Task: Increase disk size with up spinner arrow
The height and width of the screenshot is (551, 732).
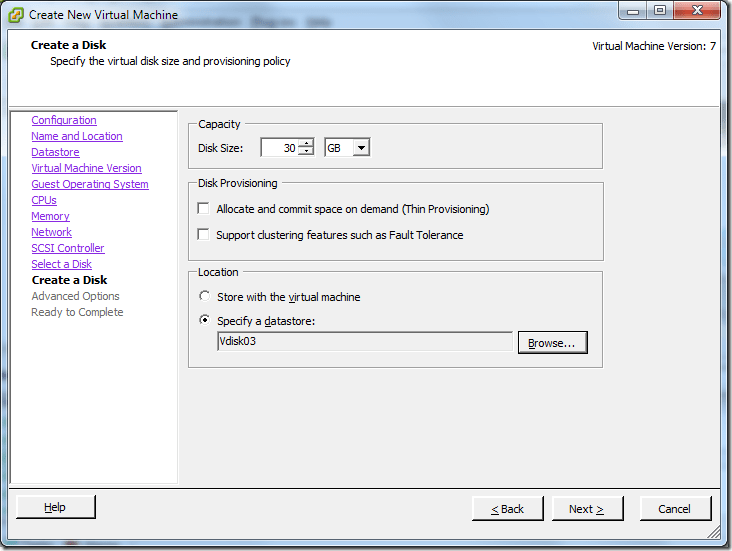Action: coord(306,144)
